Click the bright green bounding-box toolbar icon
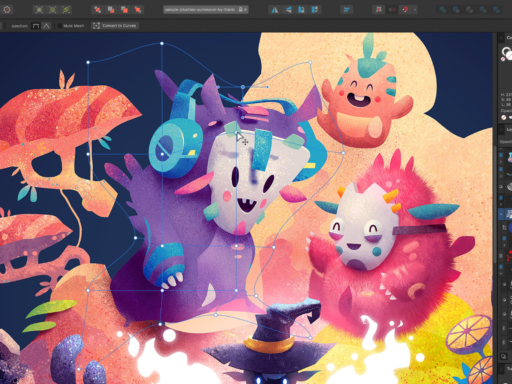Viewport: 512px width, 384px height. click(x=39, y=10)
